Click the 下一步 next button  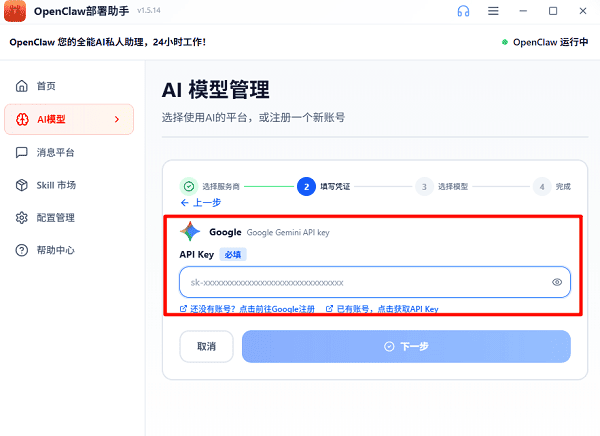tap(406, 346)
